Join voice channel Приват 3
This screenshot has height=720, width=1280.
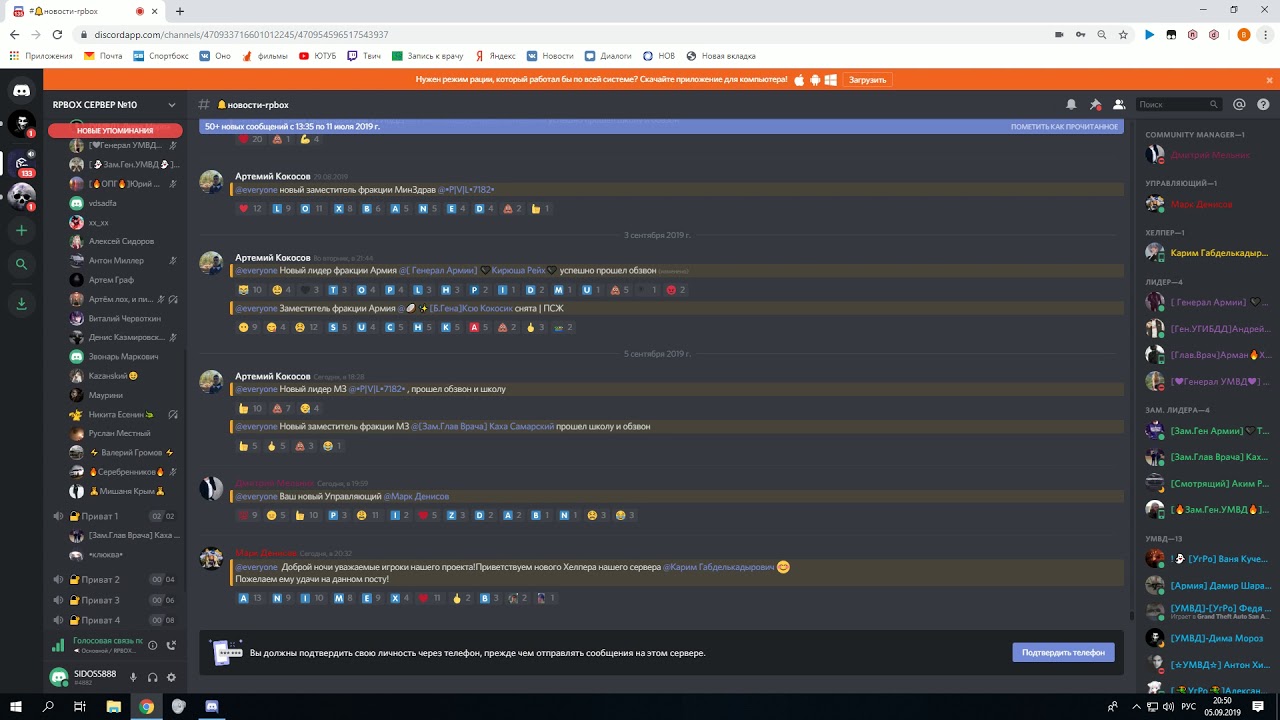(115, 600)
